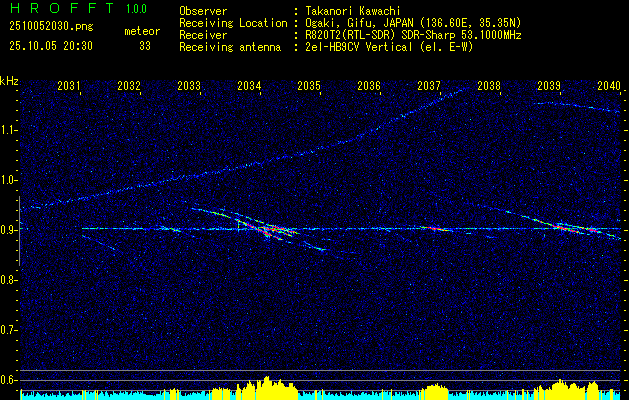Click the kHz axis unit label
The width and height of the screenshot is (629, 400).
click(x=9, y=81)
